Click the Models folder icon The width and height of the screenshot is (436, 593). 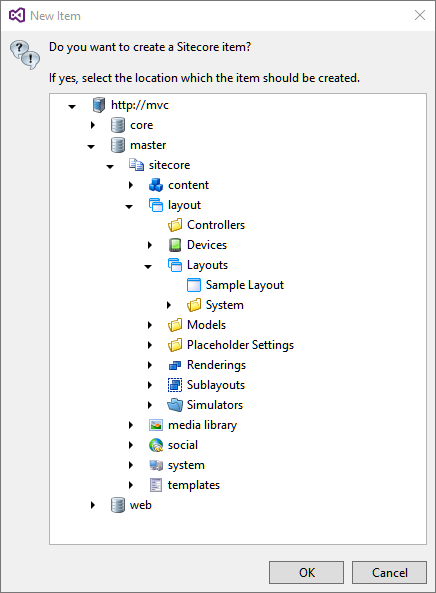[x=175, y=325]
